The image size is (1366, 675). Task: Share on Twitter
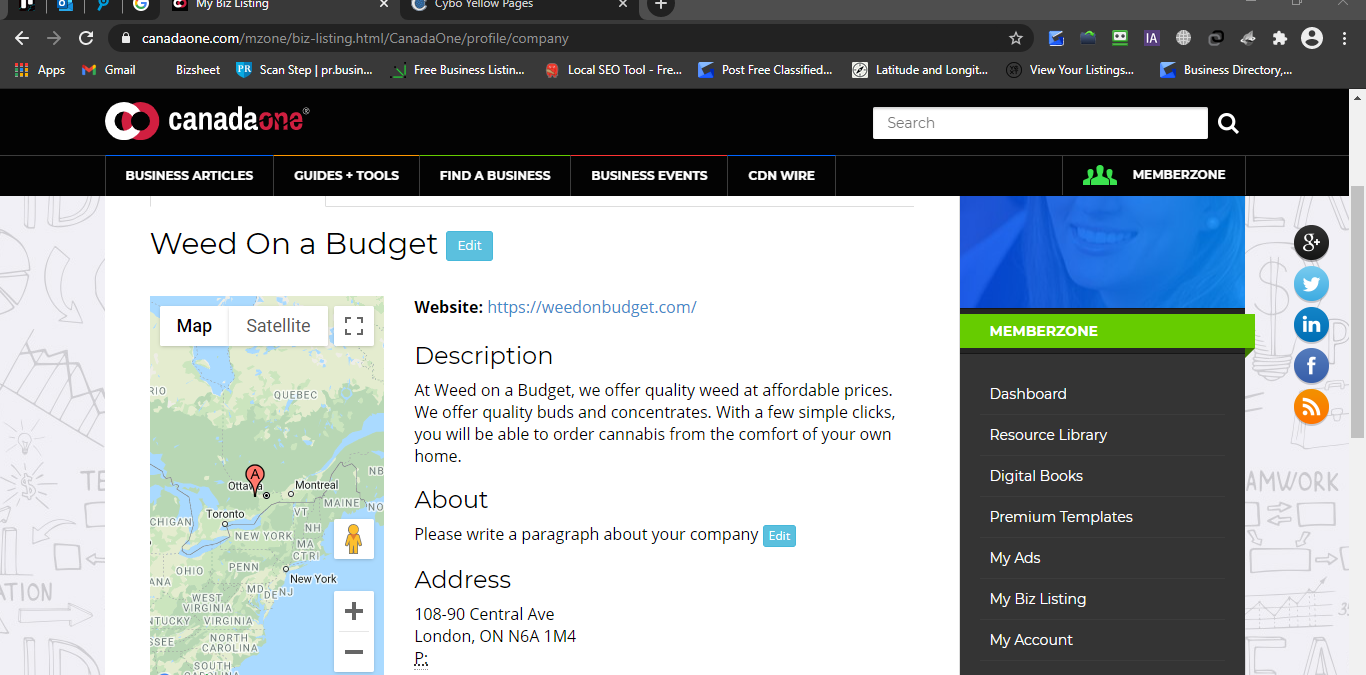pyautogui.click(x=1311, y=284)
